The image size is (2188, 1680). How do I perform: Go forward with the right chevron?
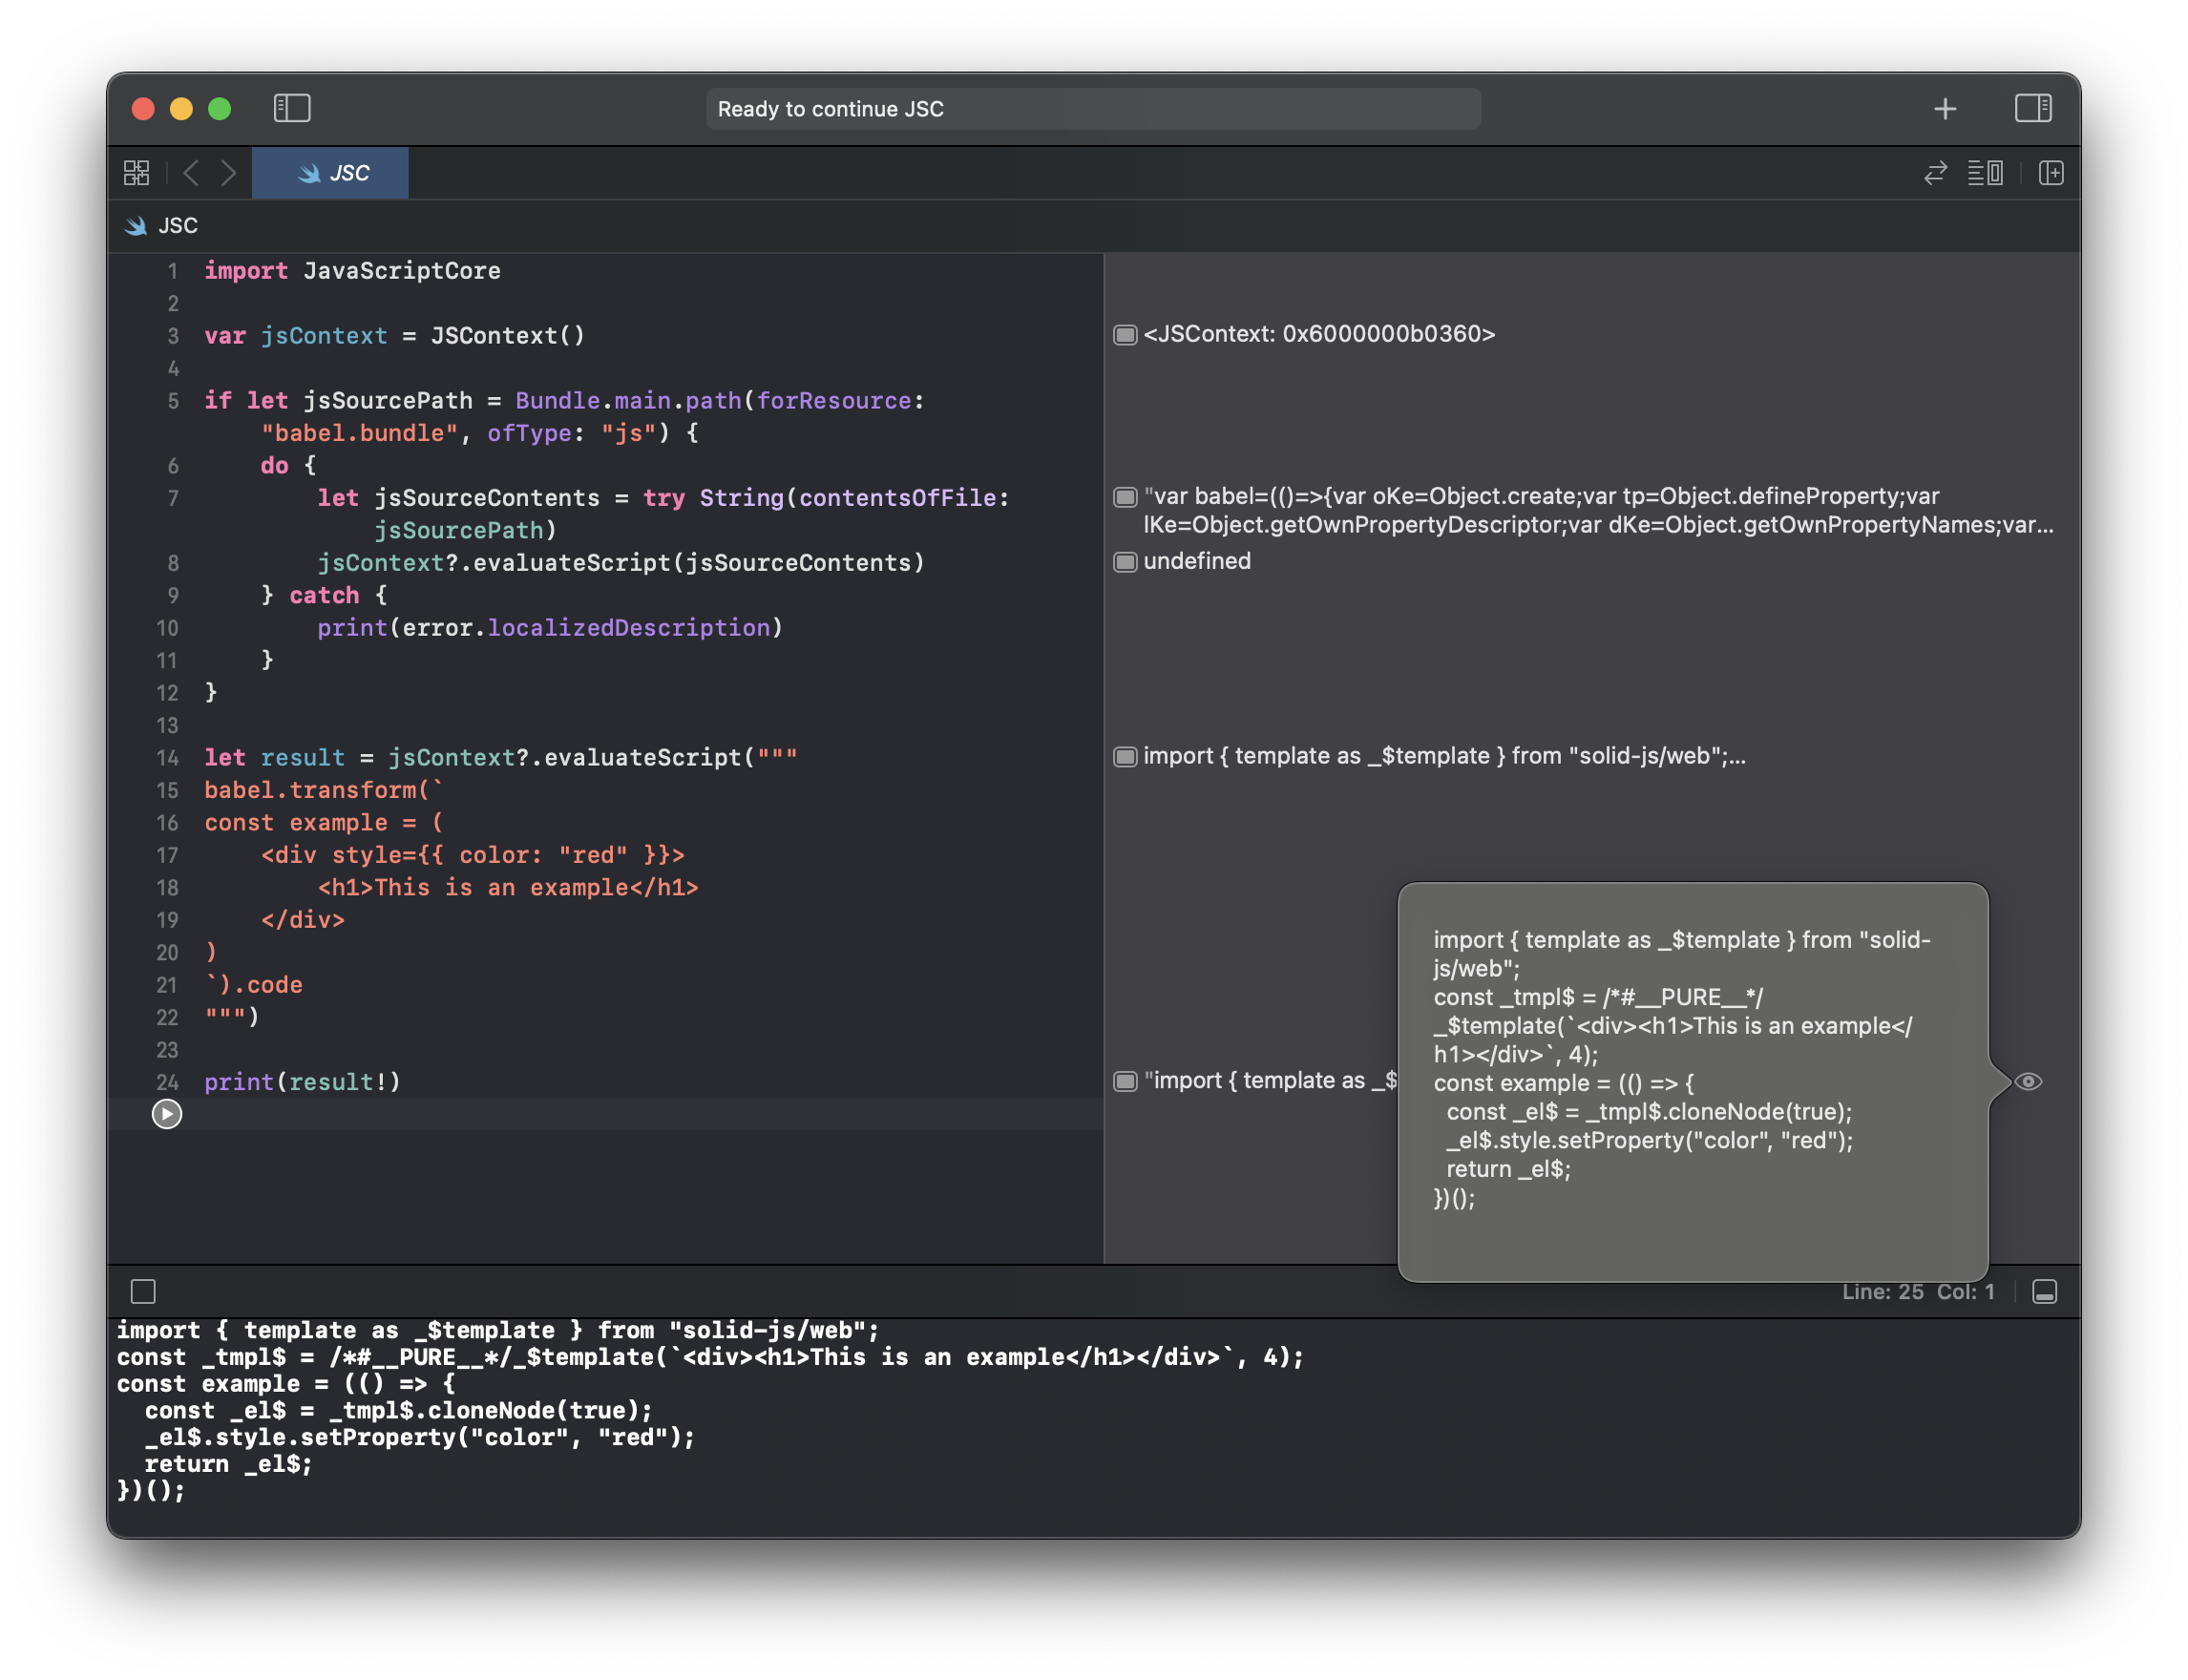[229, 173]
